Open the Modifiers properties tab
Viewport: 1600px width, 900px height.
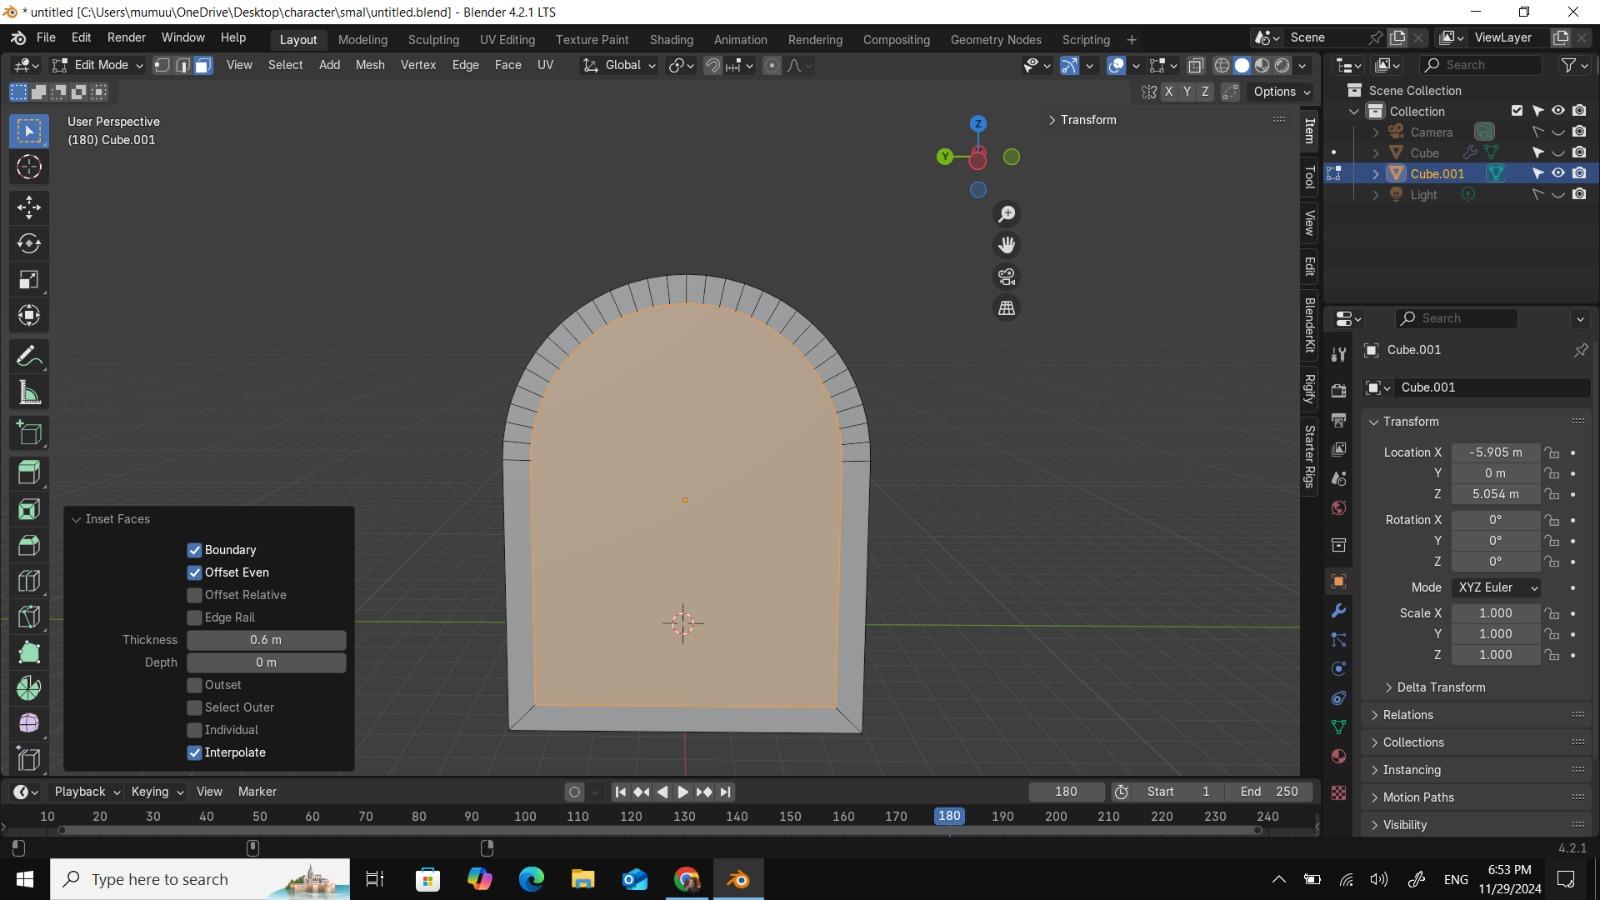1339,610
